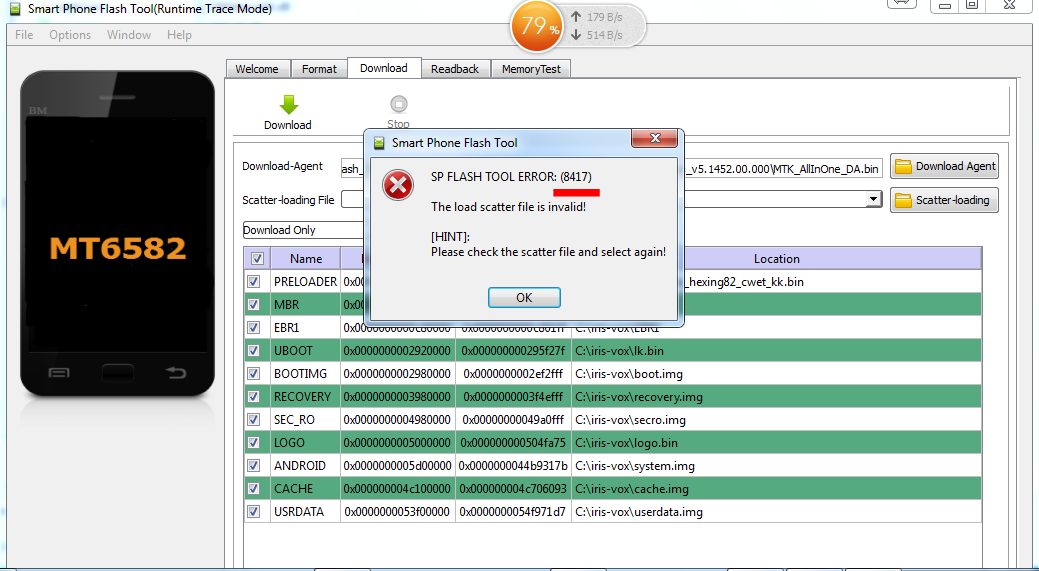Open the Help menu

pyautogui.click(x=179, y=35)
